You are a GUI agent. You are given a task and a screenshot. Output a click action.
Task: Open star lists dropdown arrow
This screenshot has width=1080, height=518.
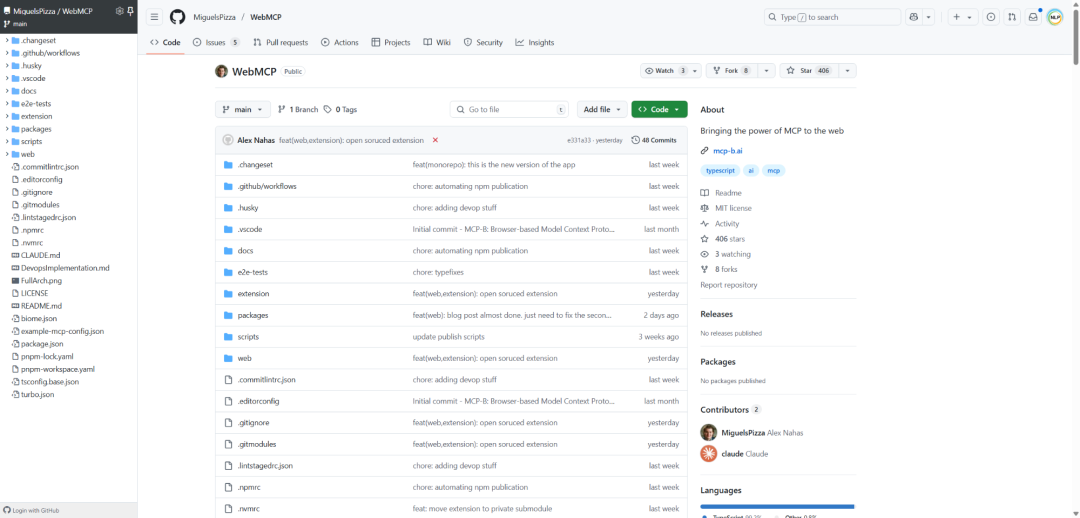coord(848,70)
